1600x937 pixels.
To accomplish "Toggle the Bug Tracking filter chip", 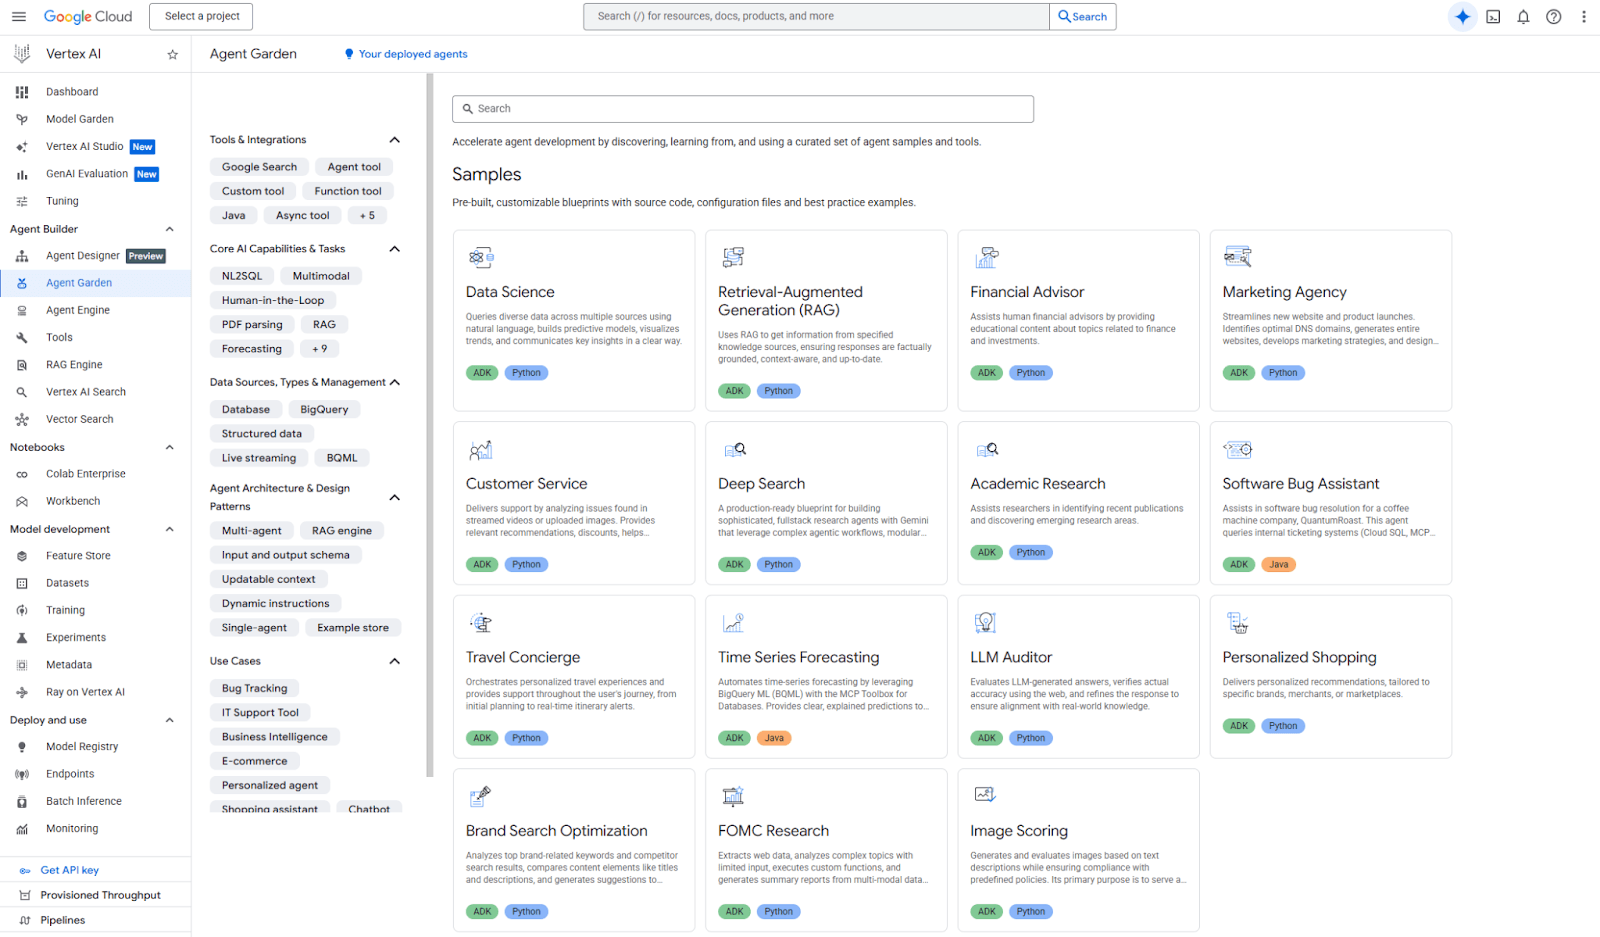I will point(255,688).
